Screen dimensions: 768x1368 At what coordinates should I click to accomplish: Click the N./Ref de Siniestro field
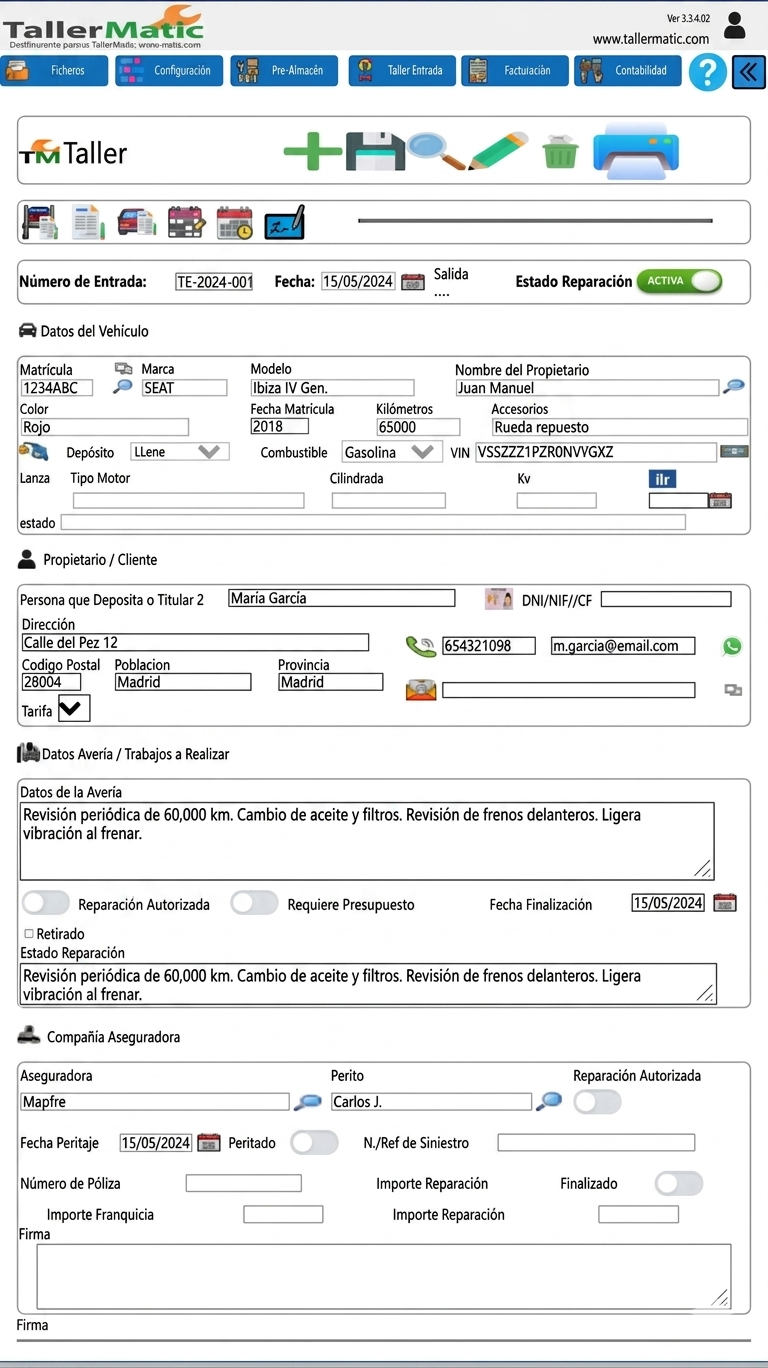tap(596, 1143)
